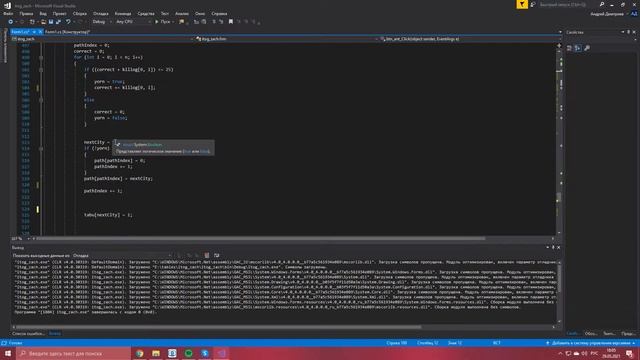This screenshot has height=360, width=640.
Task: Open the Сборка menu
Action: (x=80, y=13)
